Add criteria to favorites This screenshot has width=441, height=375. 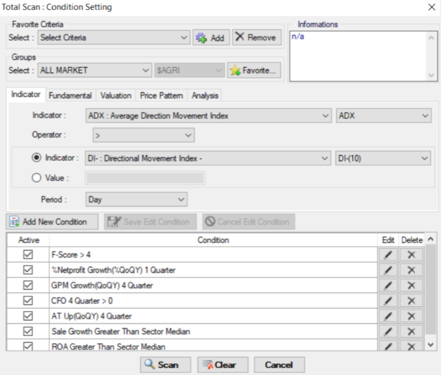click(x=211, y=38)
